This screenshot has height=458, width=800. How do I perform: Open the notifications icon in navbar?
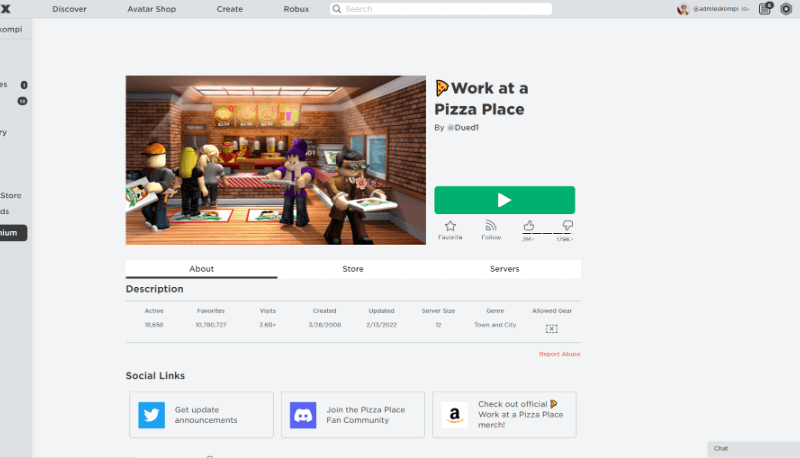(765, 9)
